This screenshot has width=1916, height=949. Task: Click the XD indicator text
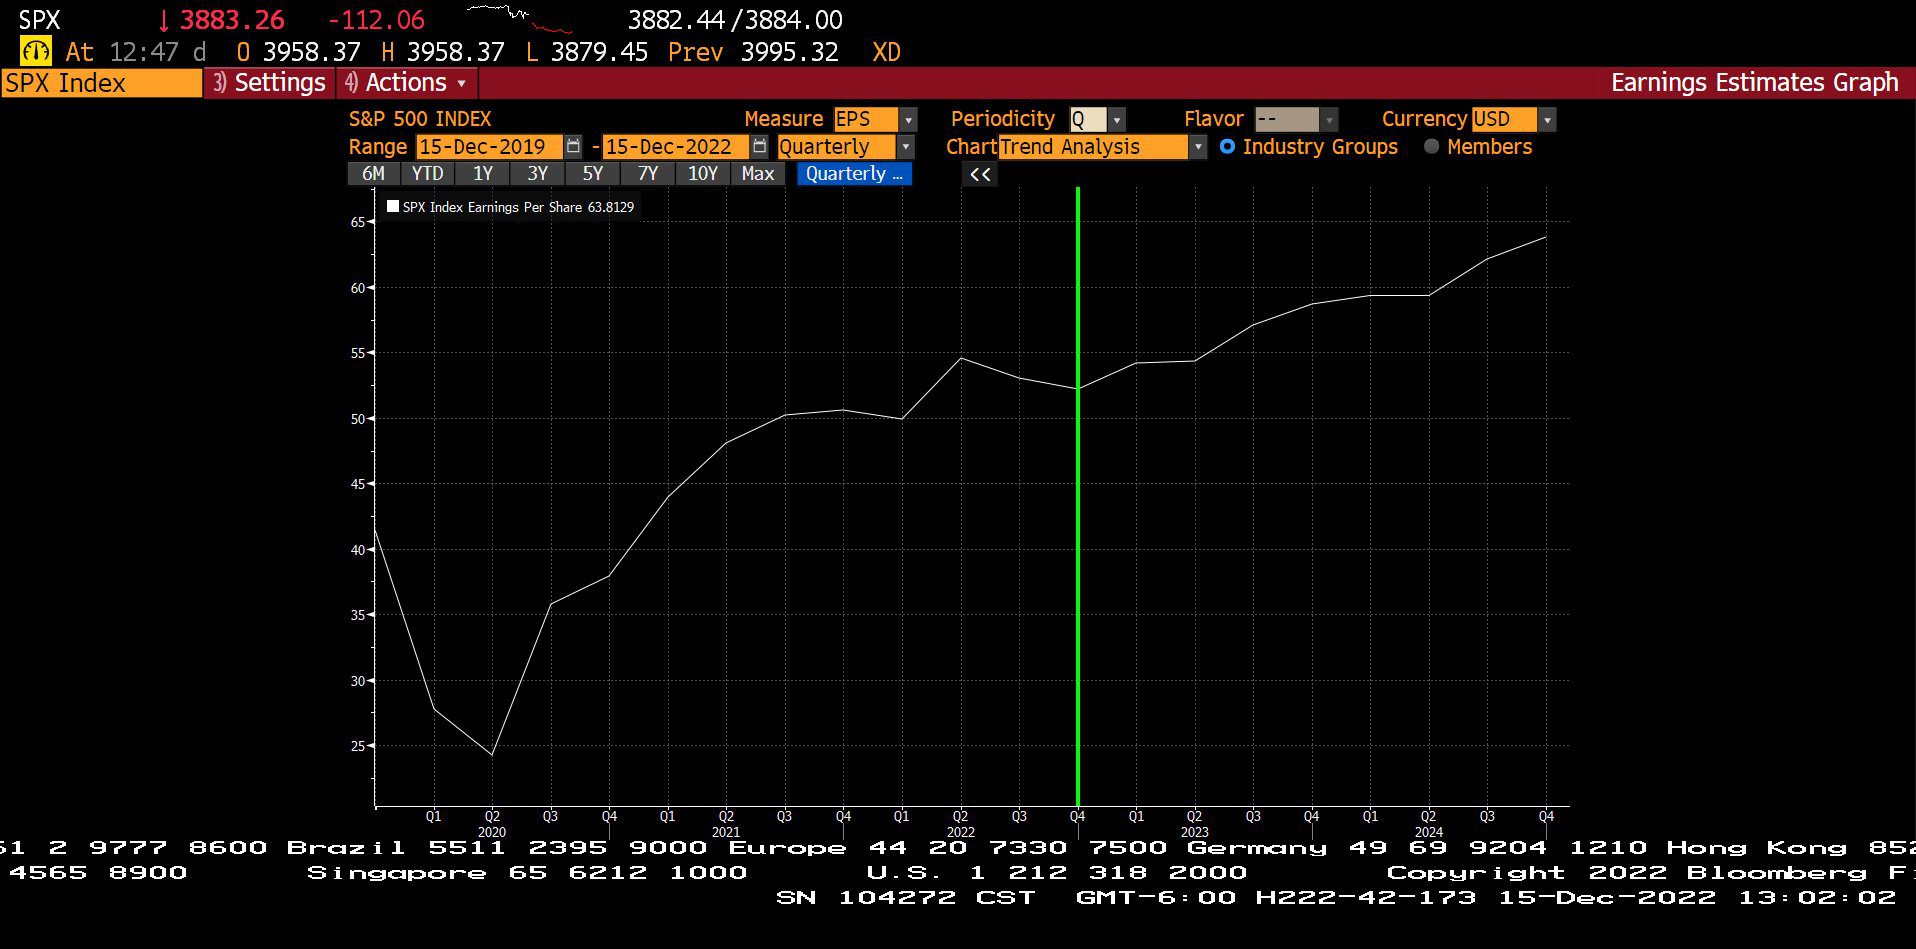coord(886,52)
